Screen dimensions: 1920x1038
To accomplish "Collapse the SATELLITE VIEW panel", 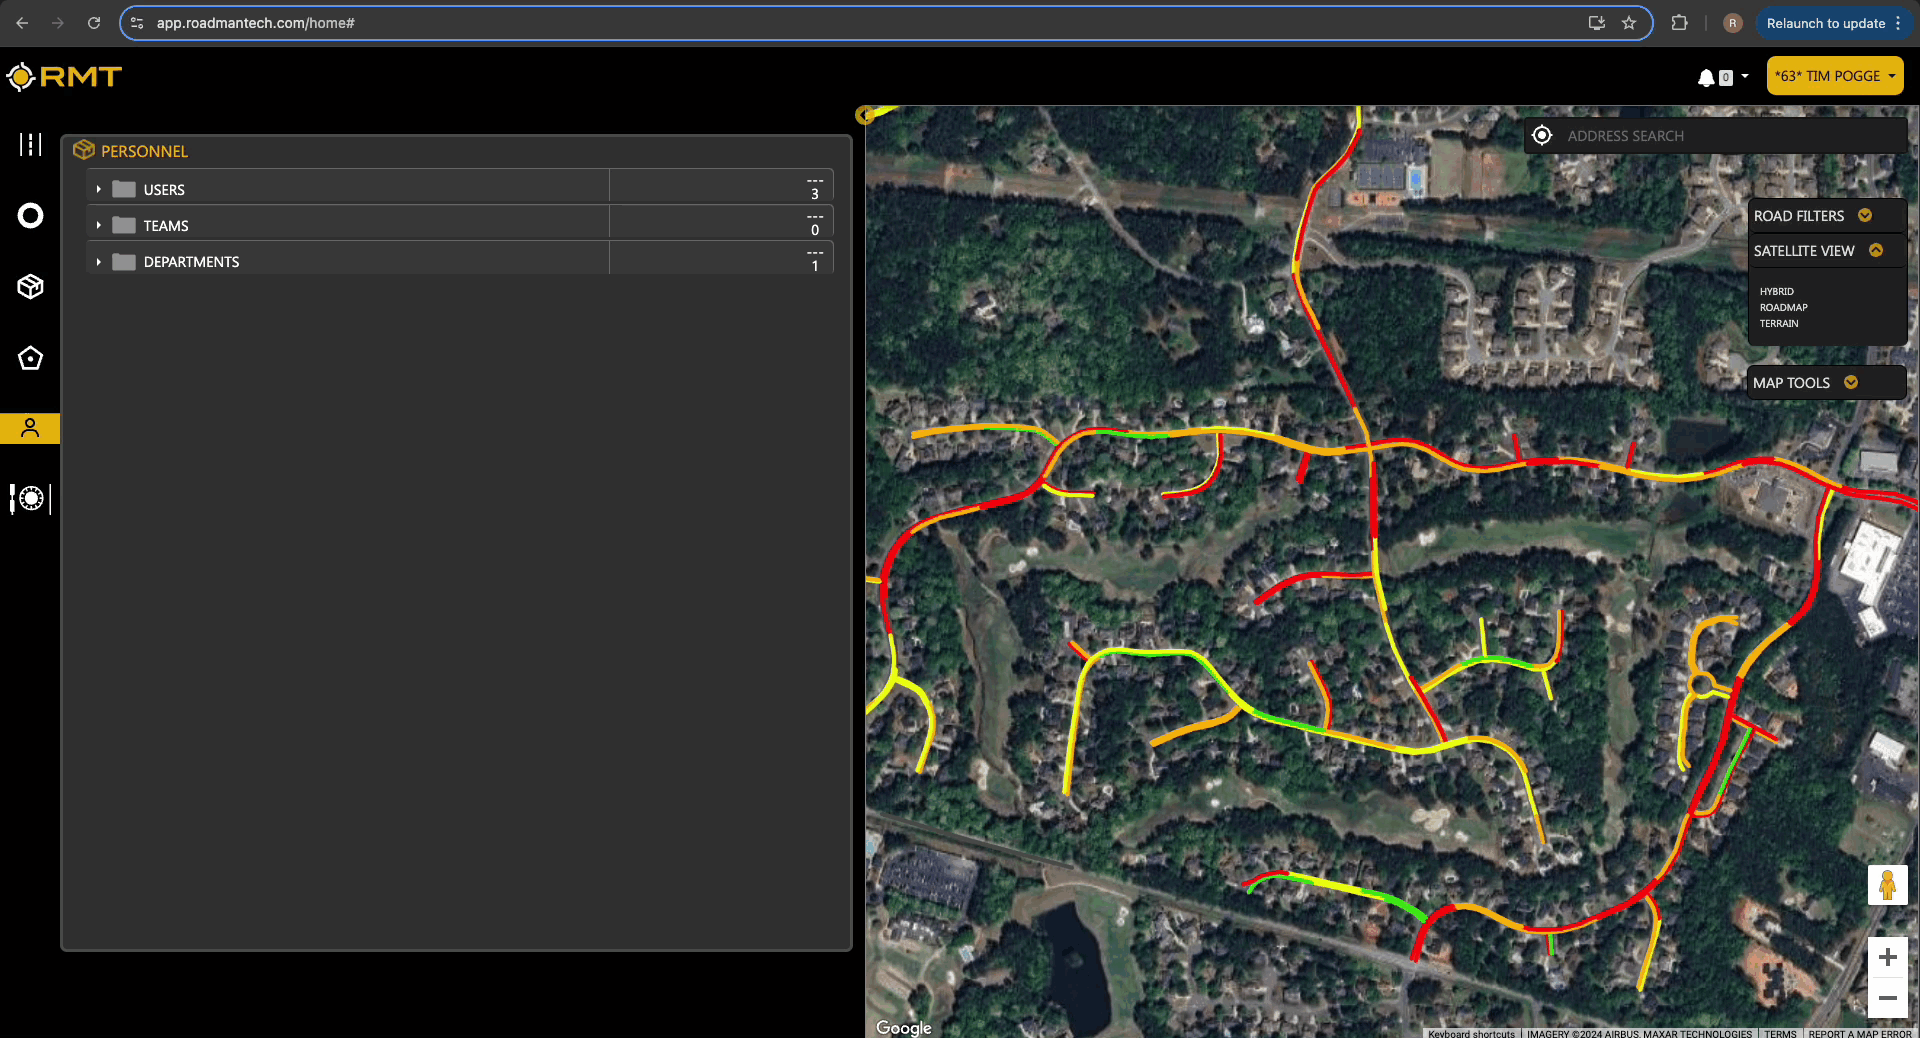I will 1877,251.
